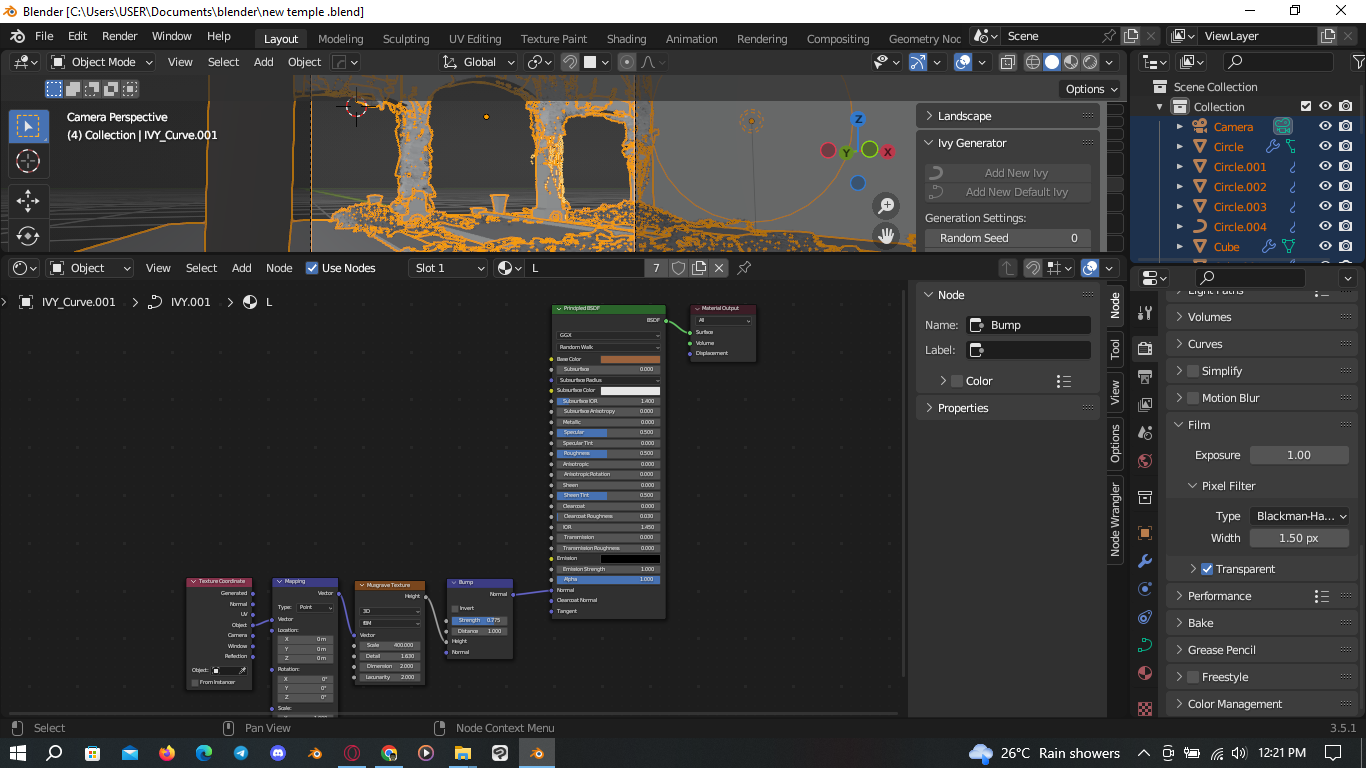The height and width of the screenshot is (768, 1366).
Task: Select the Select Box tool
Action: [x=28, y=126]
